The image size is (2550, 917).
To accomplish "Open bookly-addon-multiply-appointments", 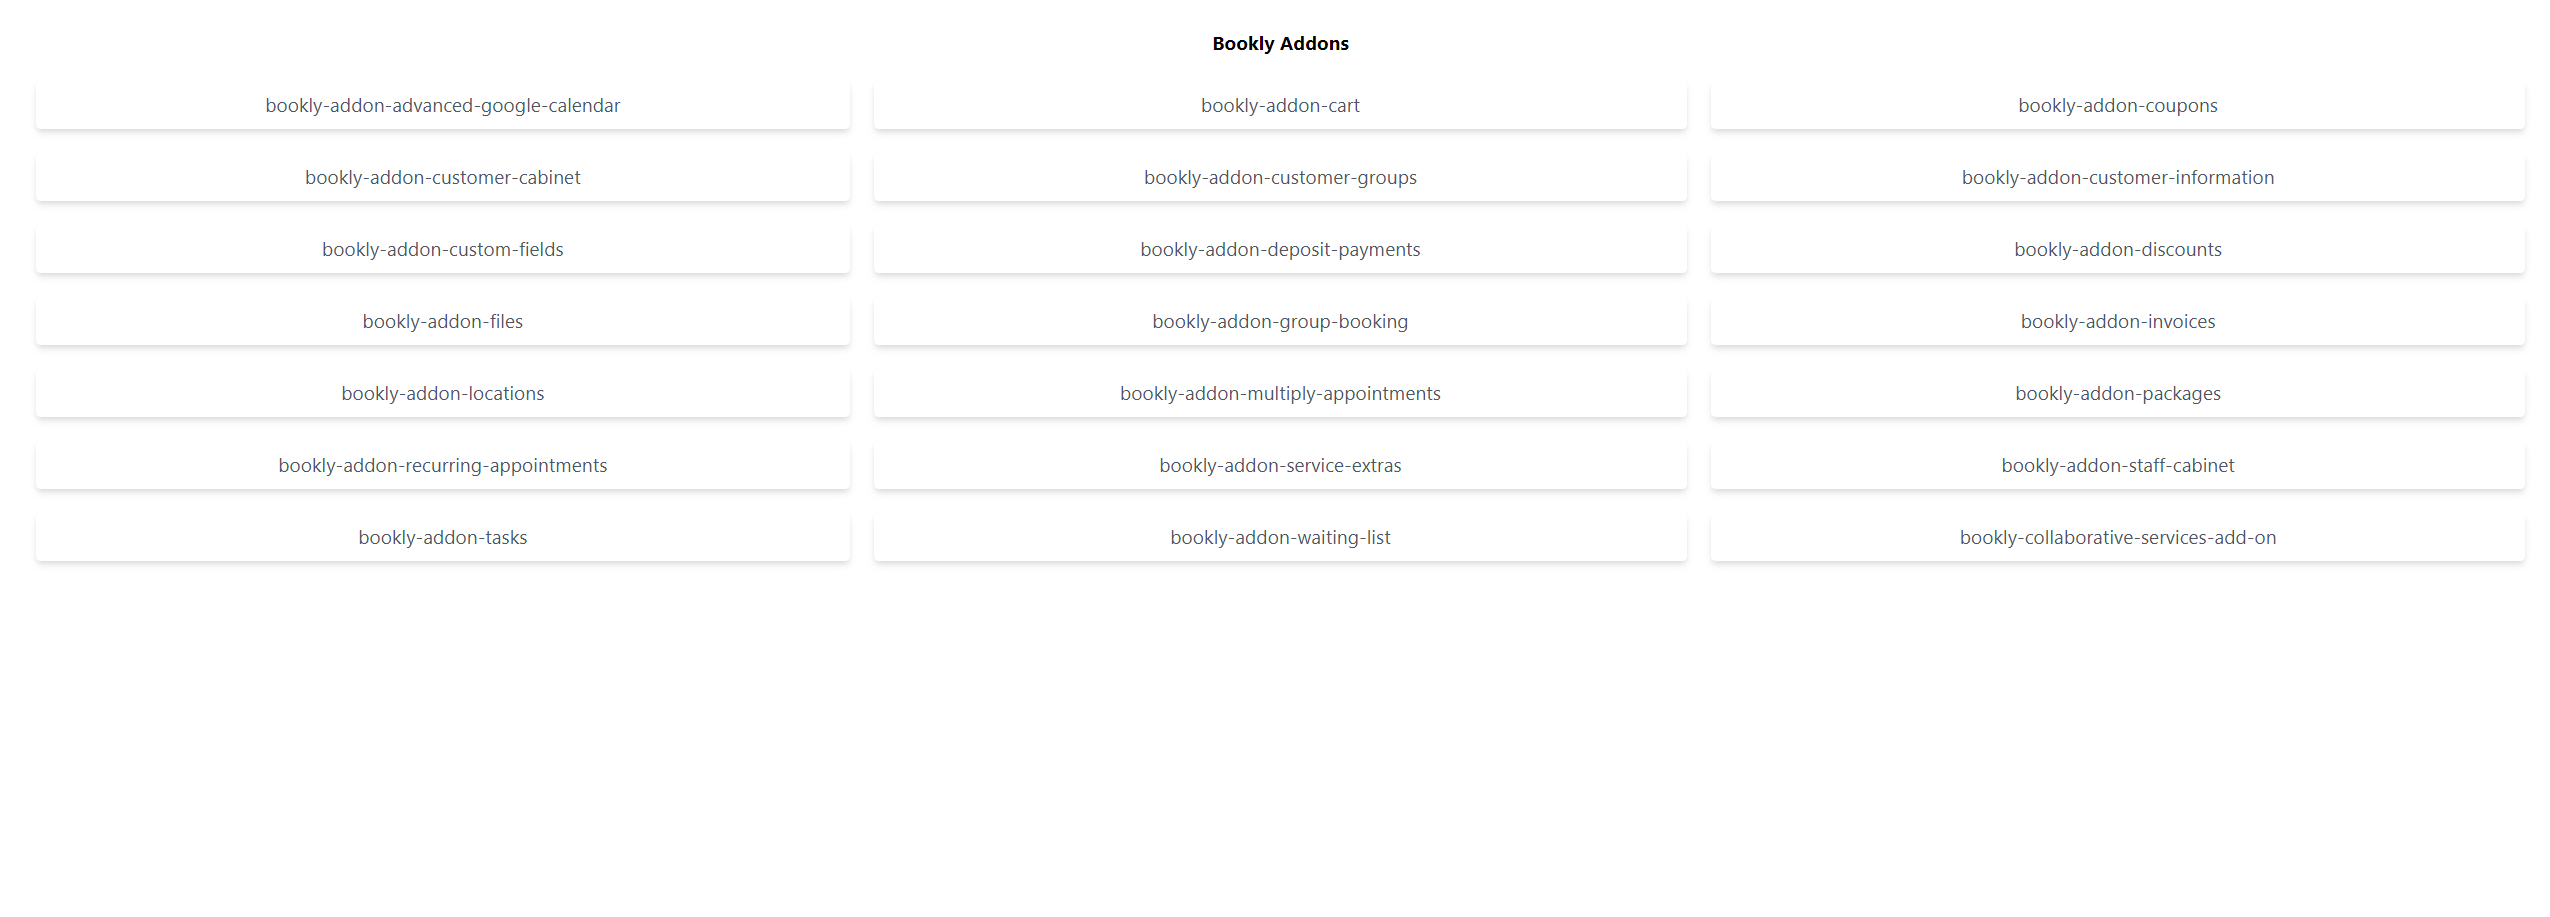I will point(1280,394).
